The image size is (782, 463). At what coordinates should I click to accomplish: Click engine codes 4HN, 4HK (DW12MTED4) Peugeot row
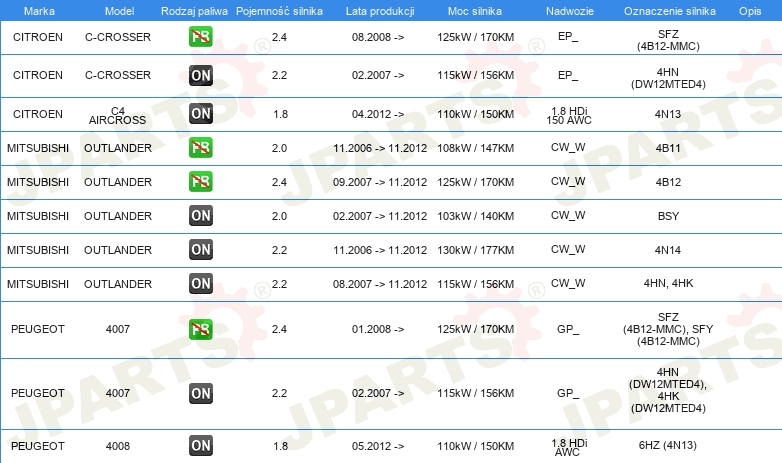coord(668,390)
